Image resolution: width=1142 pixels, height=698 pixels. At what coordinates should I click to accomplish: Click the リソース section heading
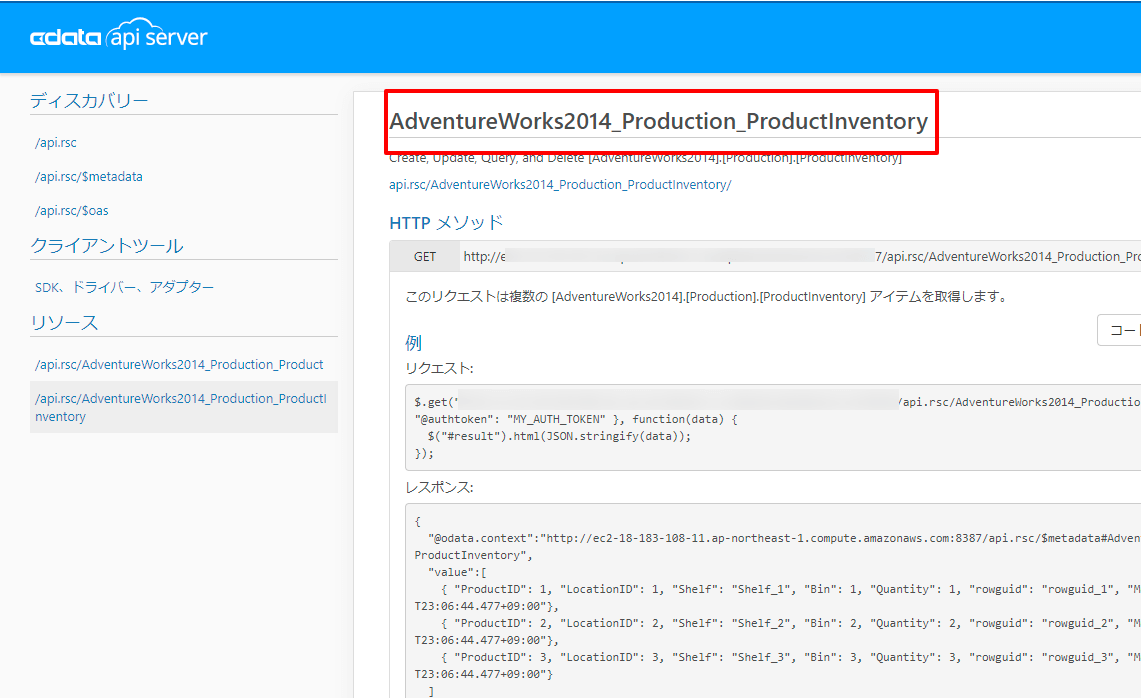pos(64,322)
